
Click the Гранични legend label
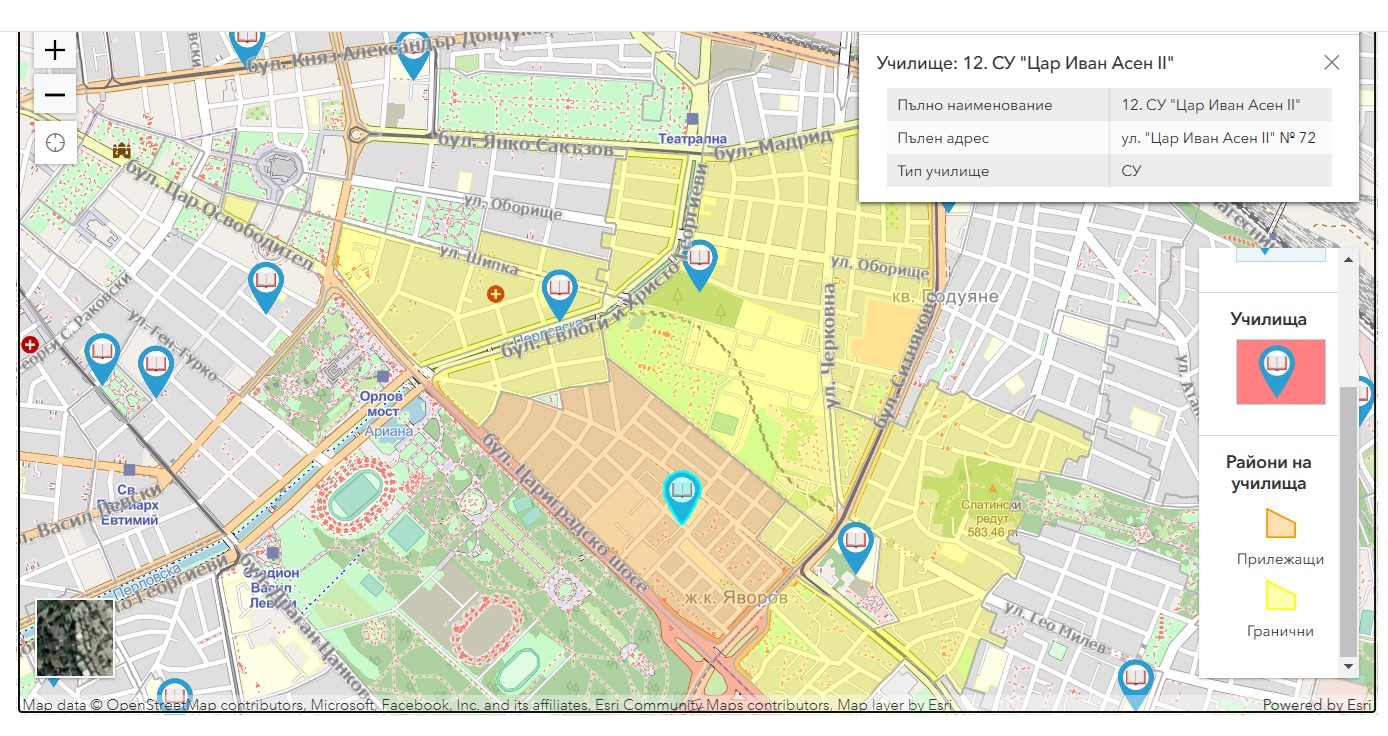pos(1280,631)
